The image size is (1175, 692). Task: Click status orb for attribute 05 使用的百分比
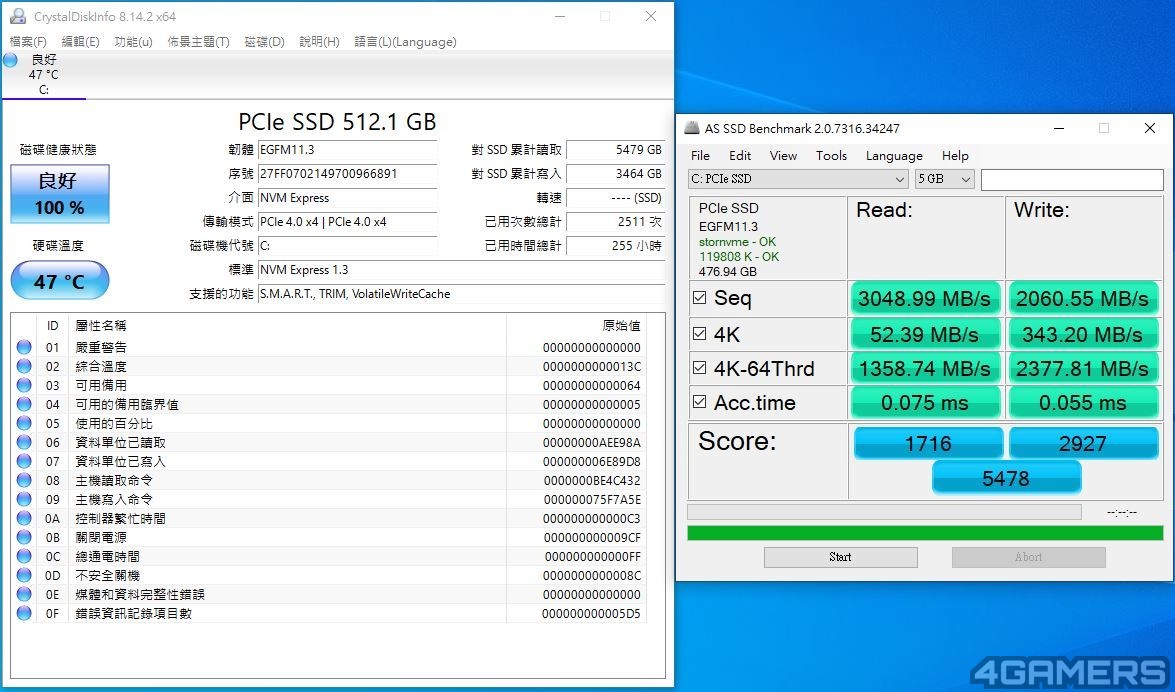coord(24,423)
